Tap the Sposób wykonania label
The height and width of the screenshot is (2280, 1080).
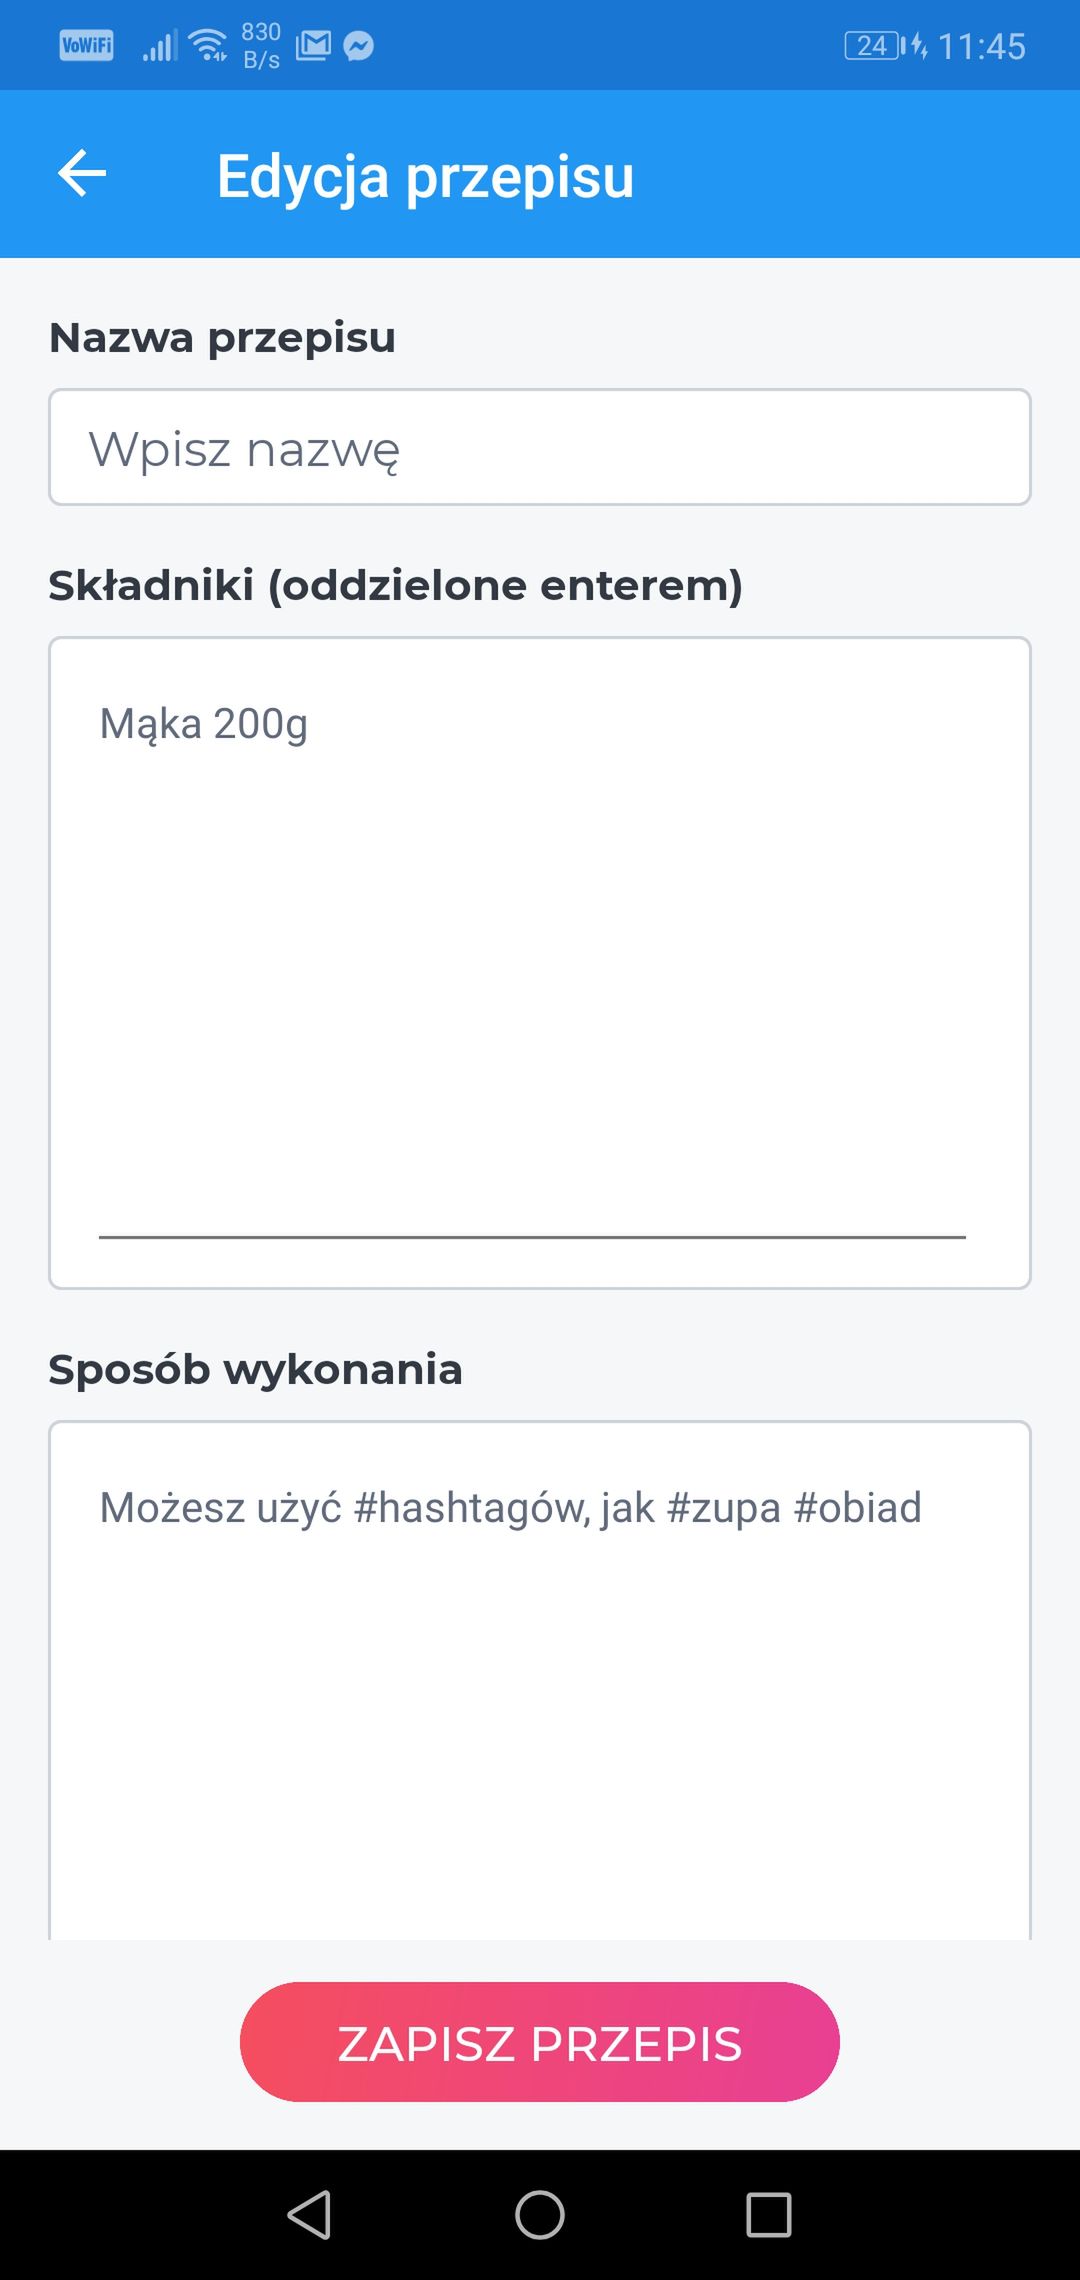256,1370
